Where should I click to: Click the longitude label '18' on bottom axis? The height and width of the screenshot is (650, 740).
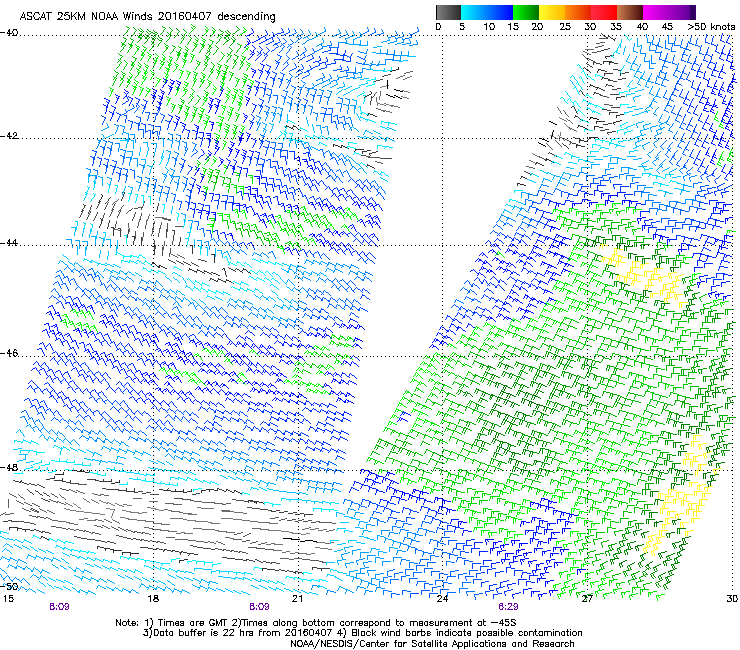[153, 599]
